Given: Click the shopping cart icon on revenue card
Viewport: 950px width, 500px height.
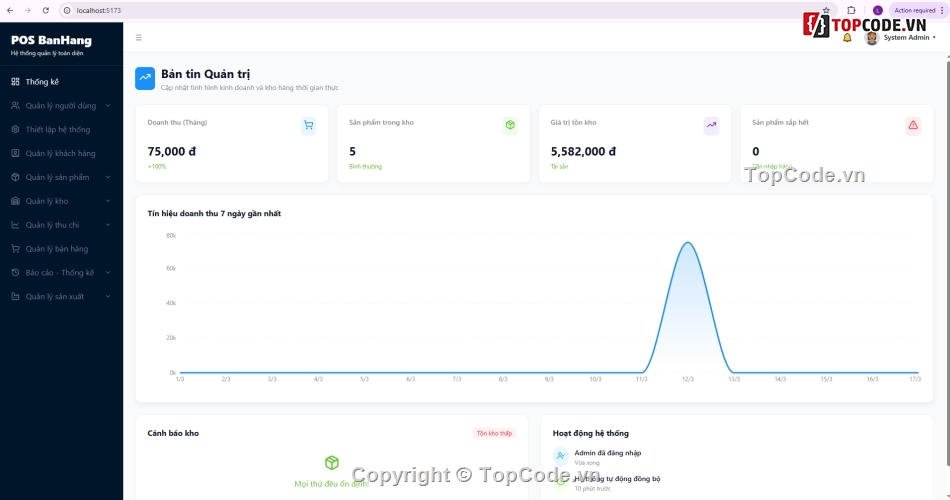Looking at the screenshot, I should point(308,126).
